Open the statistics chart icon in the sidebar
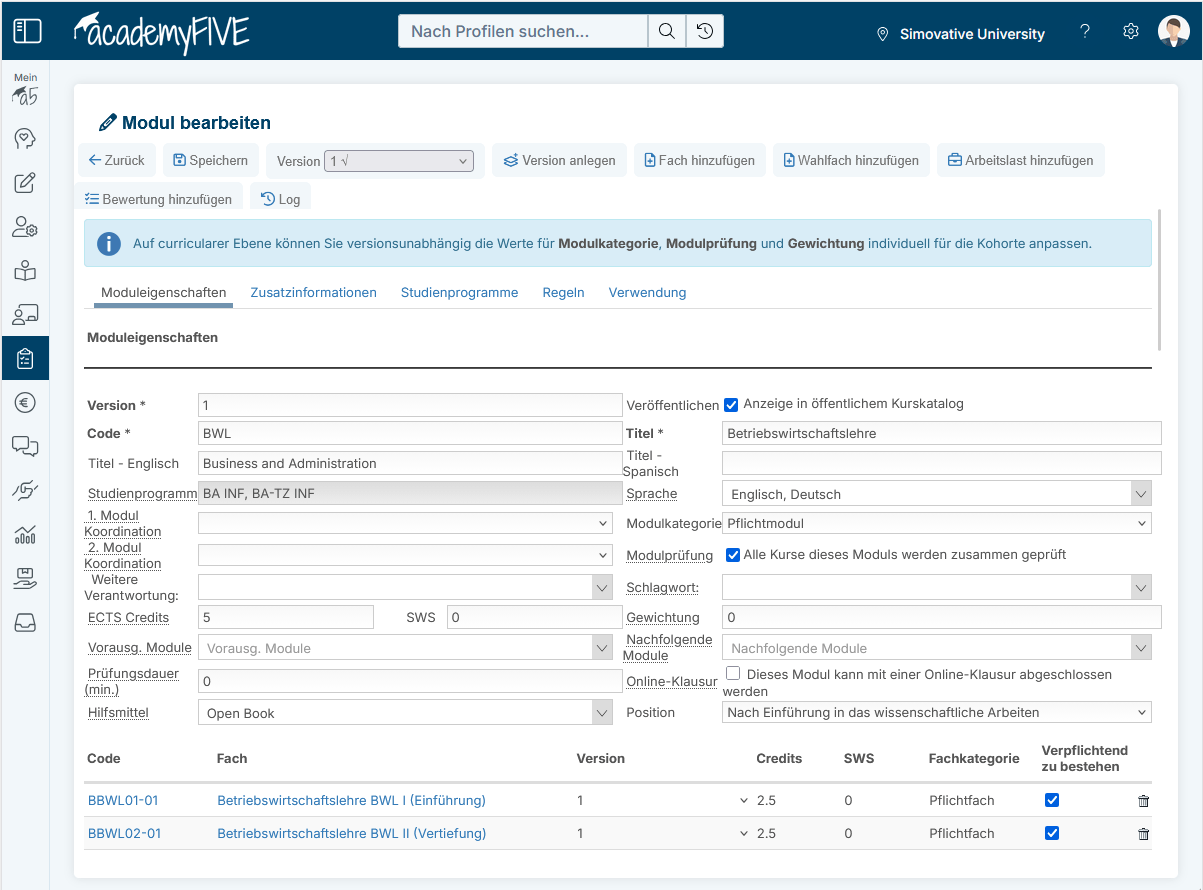The height and width of the screenshot is (890, 1203). (x=25, y=534)
